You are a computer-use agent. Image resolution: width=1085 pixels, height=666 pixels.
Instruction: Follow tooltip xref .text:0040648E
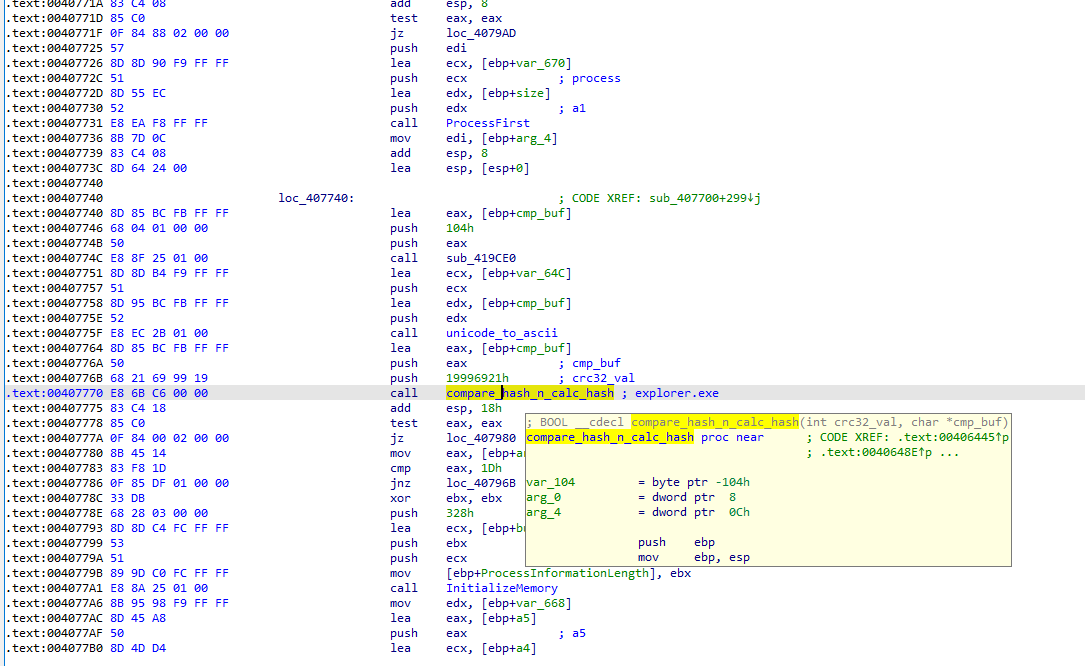(867, 453)
